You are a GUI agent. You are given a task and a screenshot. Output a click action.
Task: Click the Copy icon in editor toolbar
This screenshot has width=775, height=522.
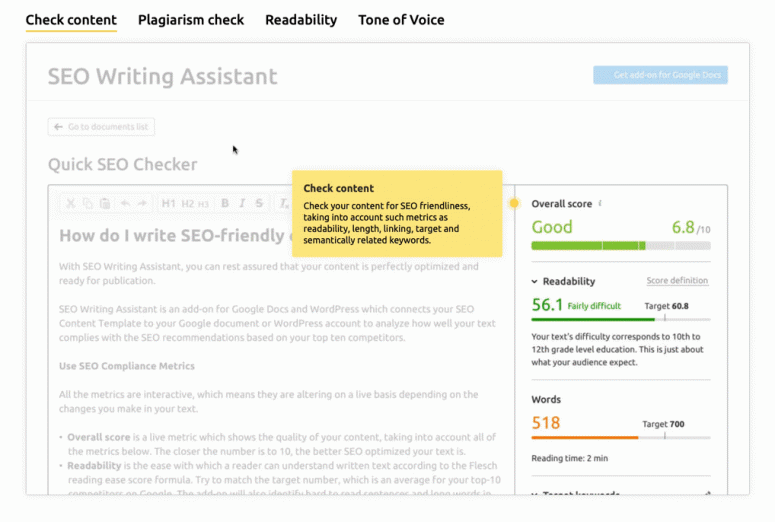(87, 203)
